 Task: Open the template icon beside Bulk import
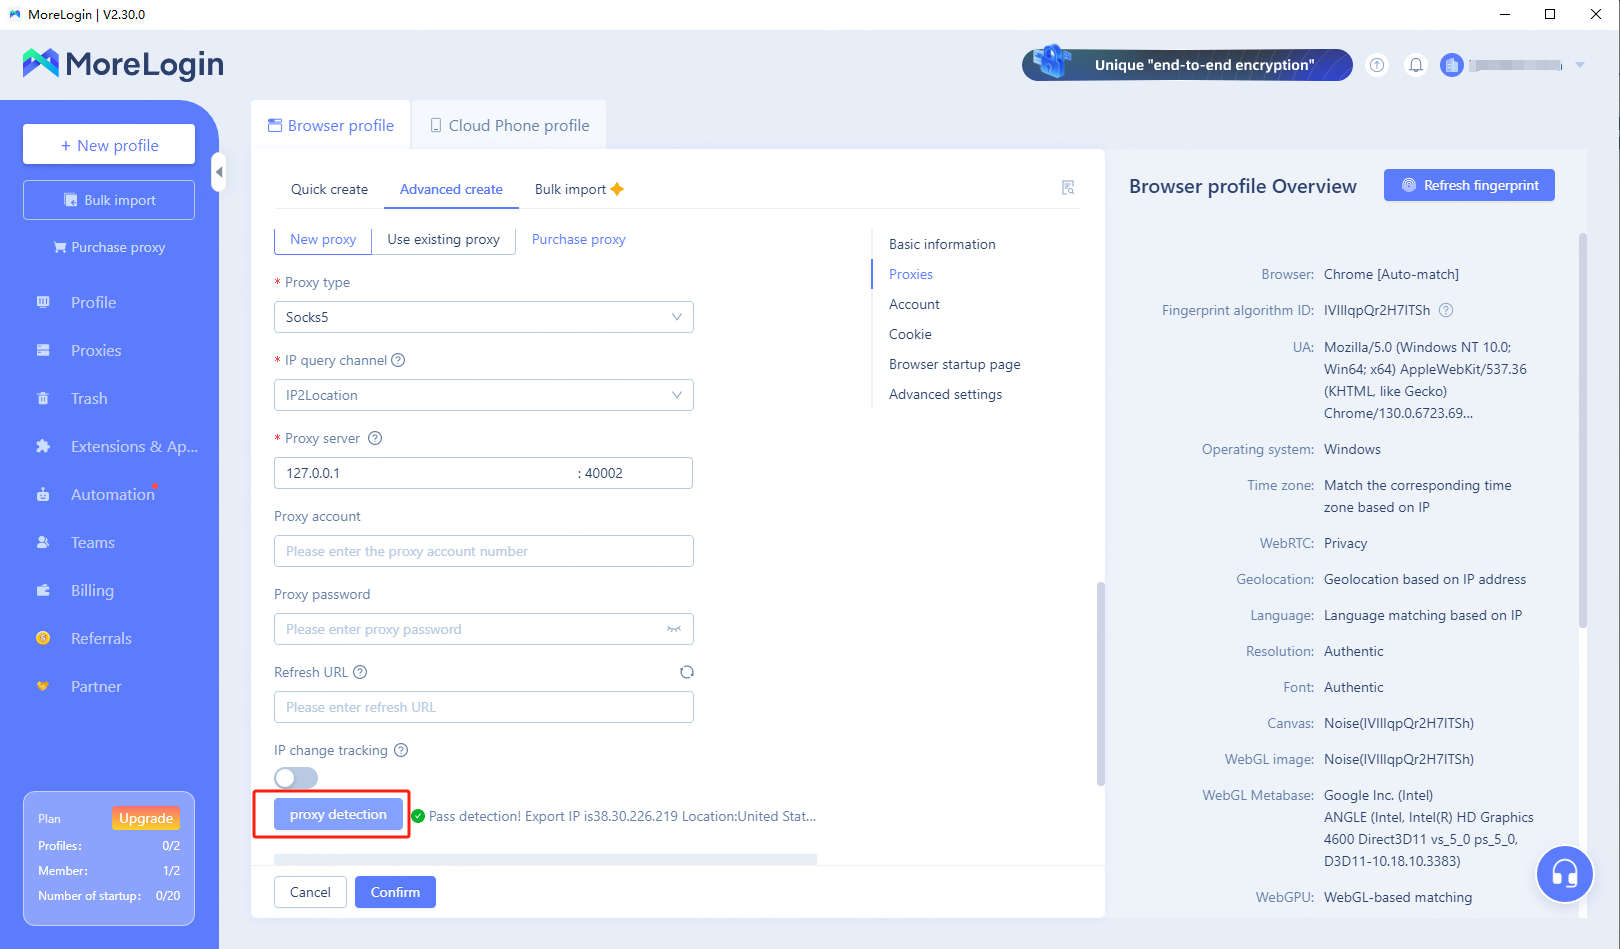(x=1068, y=188)
